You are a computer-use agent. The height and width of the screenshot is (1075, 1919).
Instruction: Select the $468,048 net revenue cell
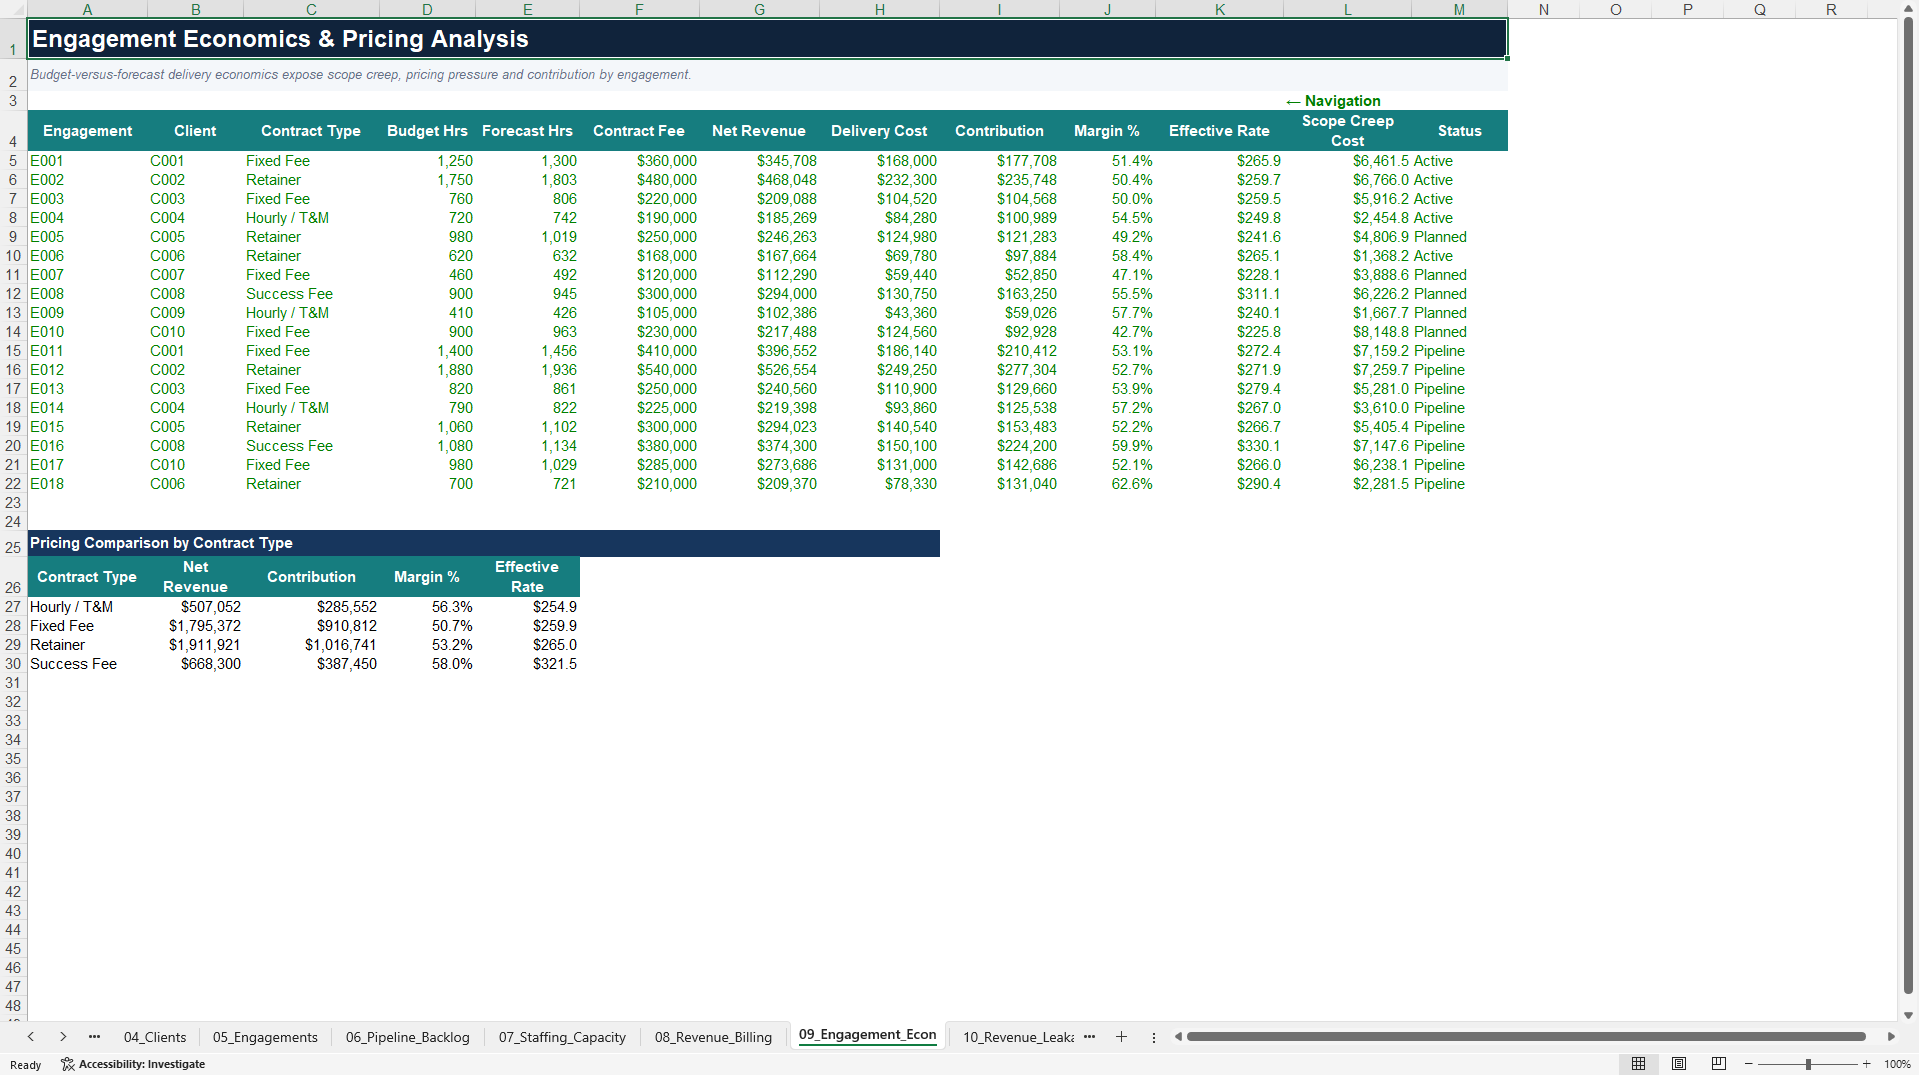click(x=759, y=180)
